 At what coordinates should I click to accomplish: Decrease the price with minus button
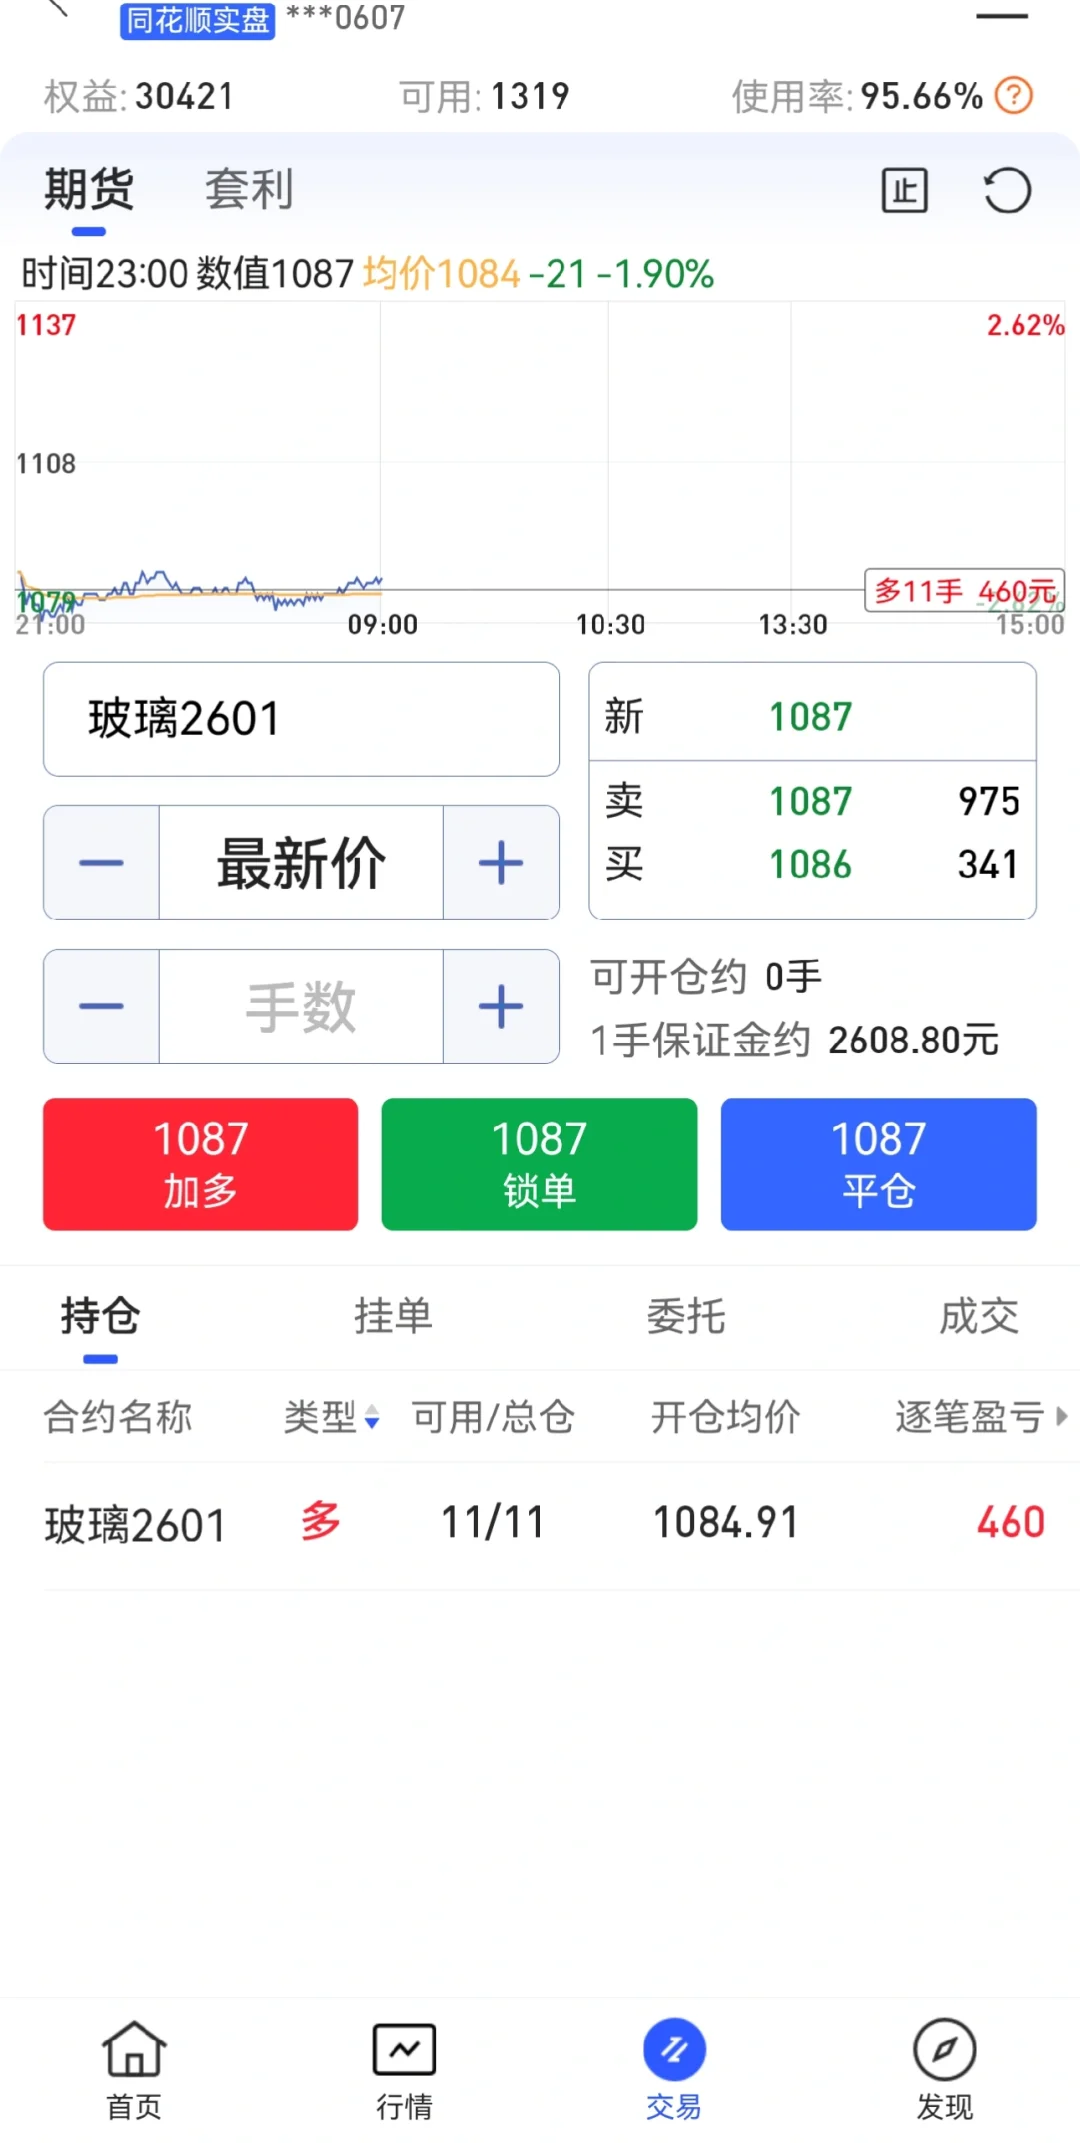coord(101,862)
